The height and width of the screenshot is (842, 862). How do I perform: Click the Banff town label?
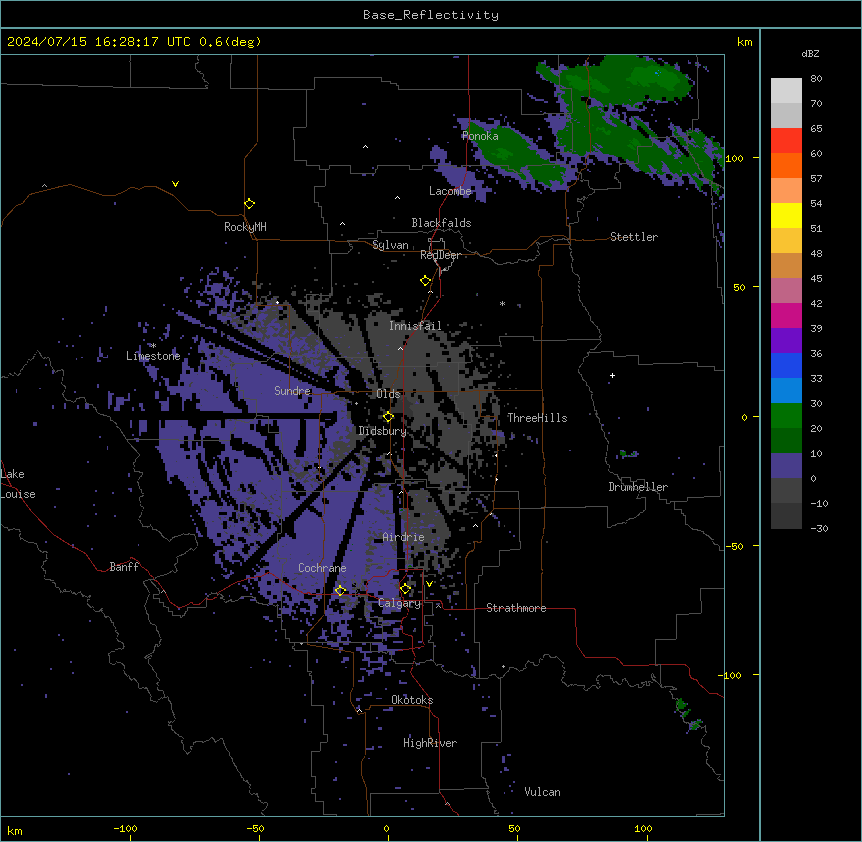click(124, 567)
